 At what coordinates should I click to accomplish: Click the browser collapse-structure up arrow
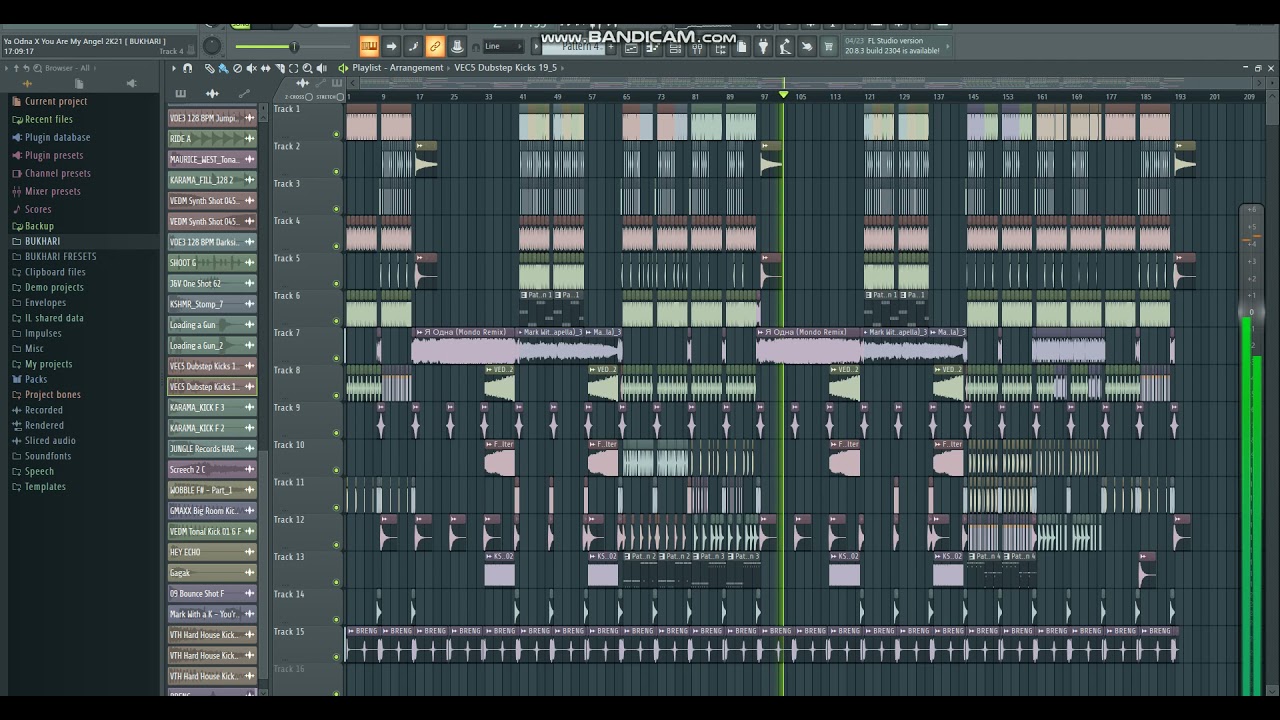pos(16,68)
